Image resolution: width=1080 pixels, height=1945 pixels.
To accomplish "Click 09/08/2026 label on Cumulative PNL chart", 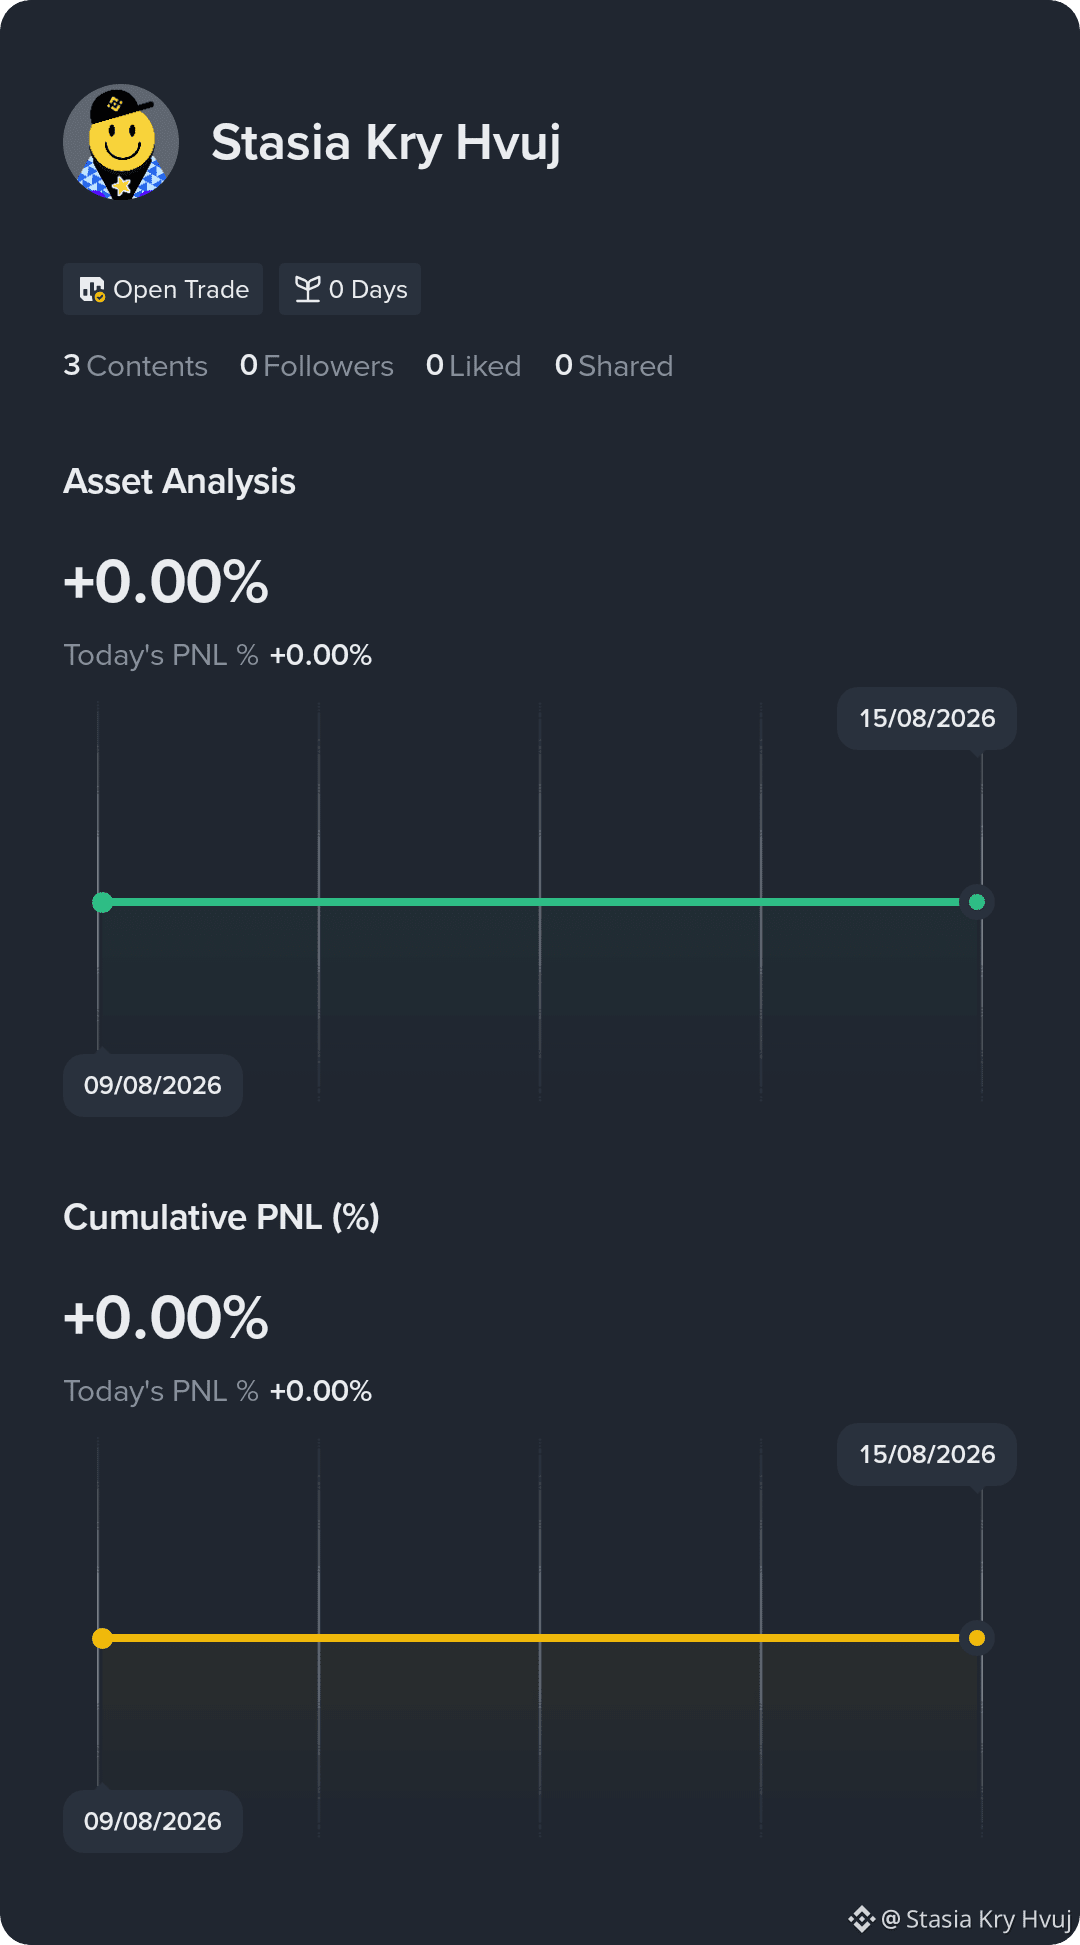I will [x=153, y=1821].
